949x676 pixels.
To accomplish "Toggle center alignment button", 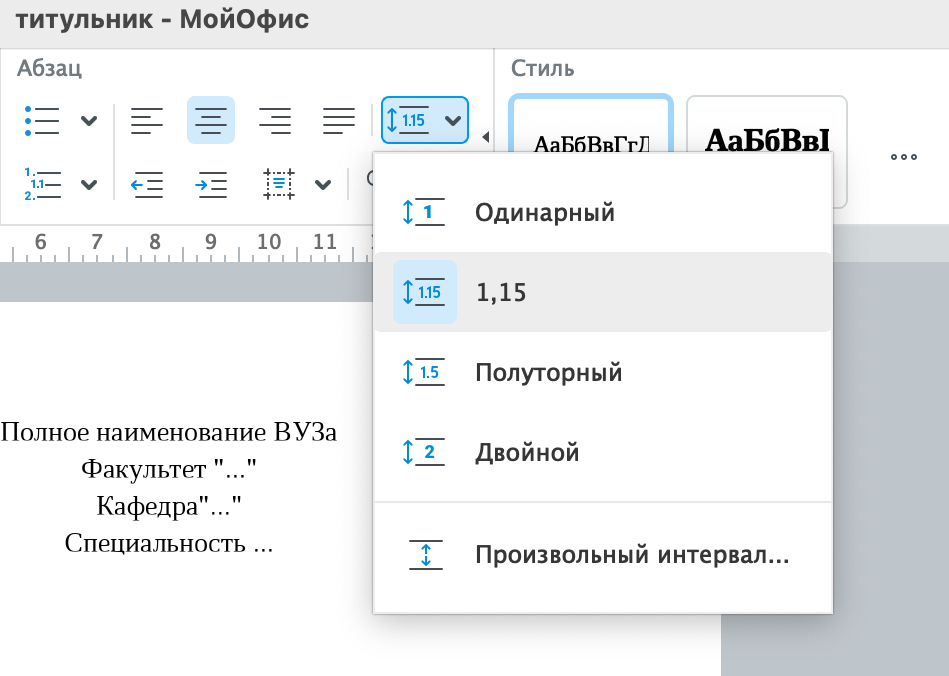I will [x=211, y=120].
